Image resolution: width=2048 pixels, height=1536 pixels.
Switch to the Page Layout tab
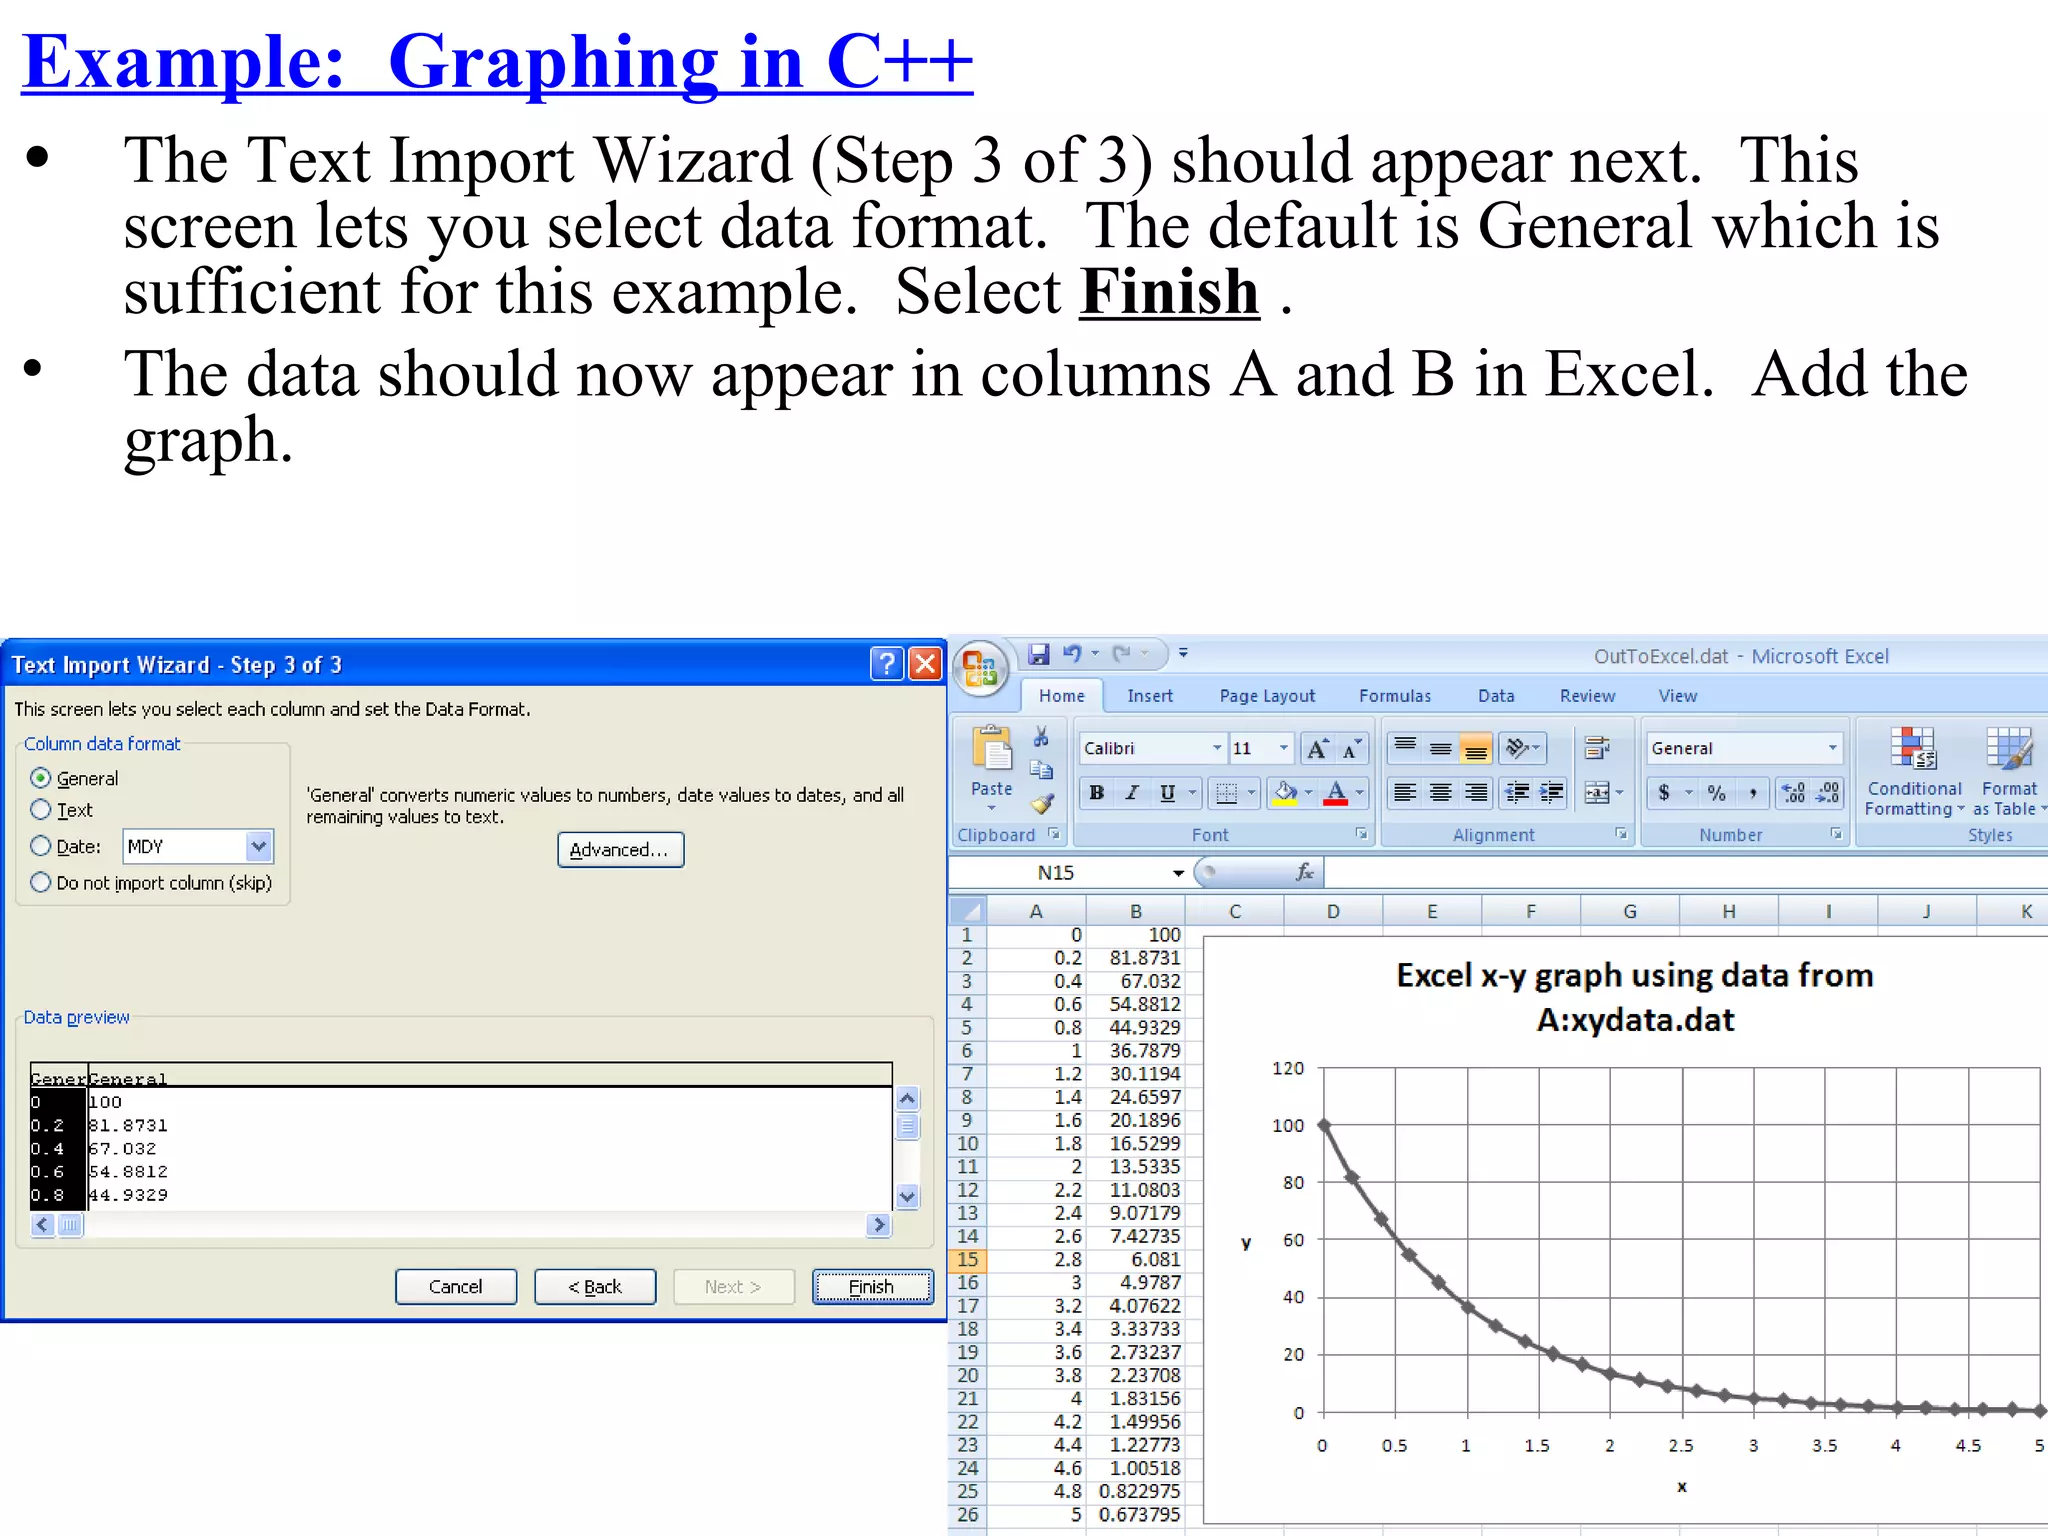1267,696
